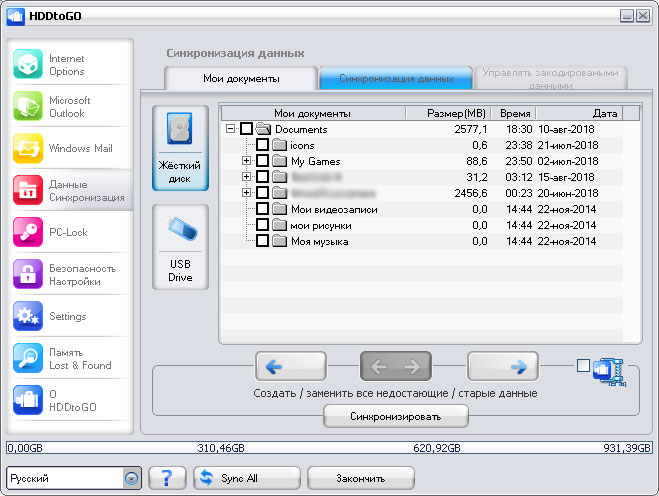Switch to Мои документы tab
The width and height of the screenshot is (659, 496).
tap(241, 78)
